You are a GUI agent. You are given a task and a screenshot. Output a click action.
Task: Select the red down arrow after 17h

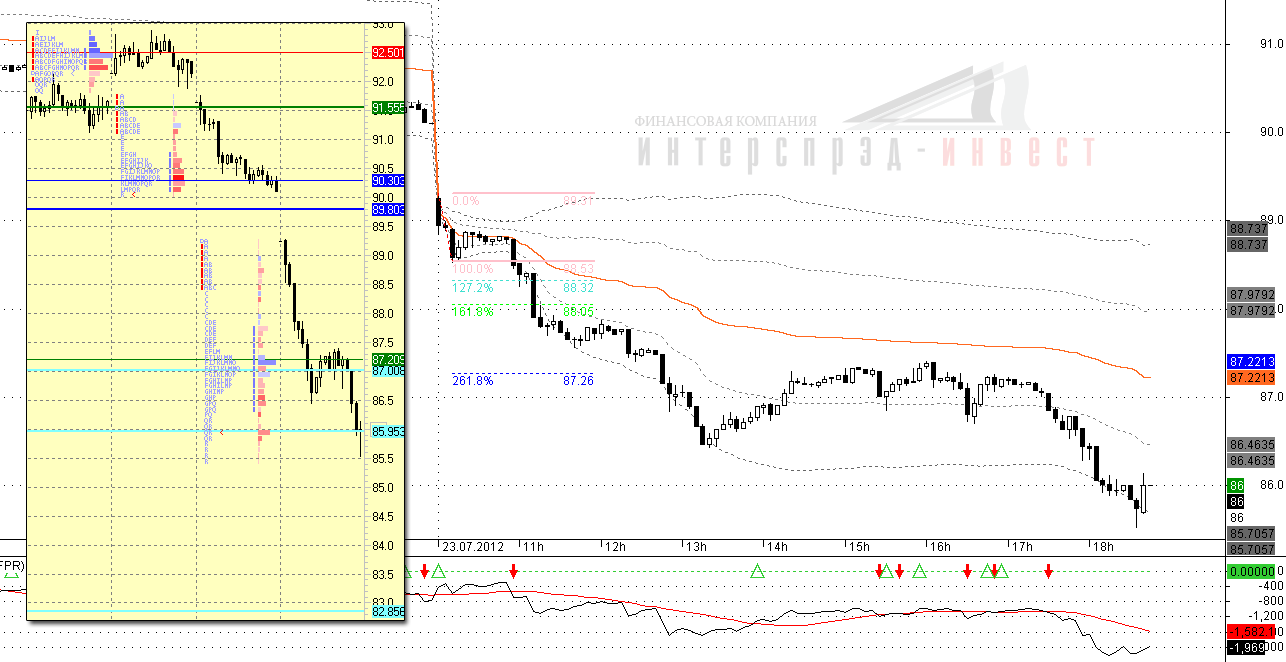coord(1048,571)
